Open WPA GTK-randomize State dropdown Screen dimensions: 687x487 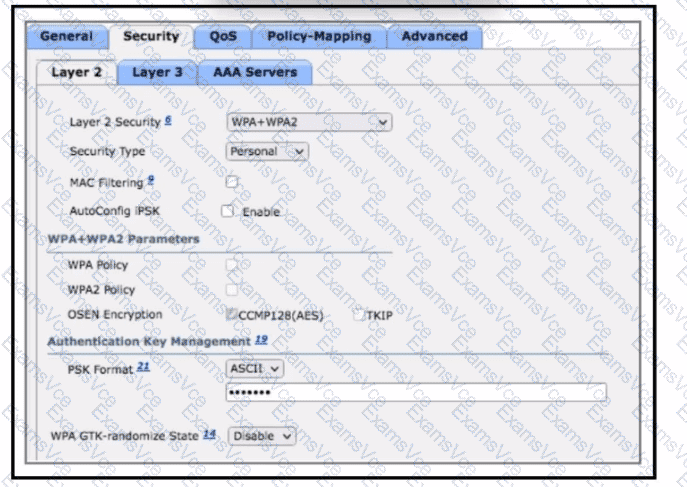click(x=262, y=436)
